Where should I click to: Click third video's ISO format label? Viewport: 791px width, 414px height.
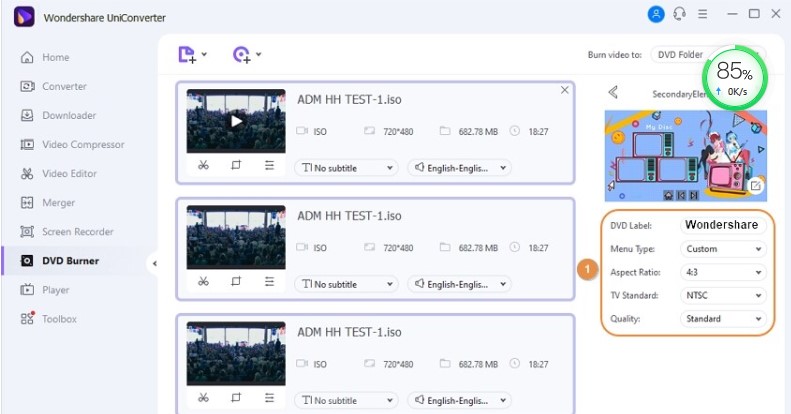tap(320, 364)
